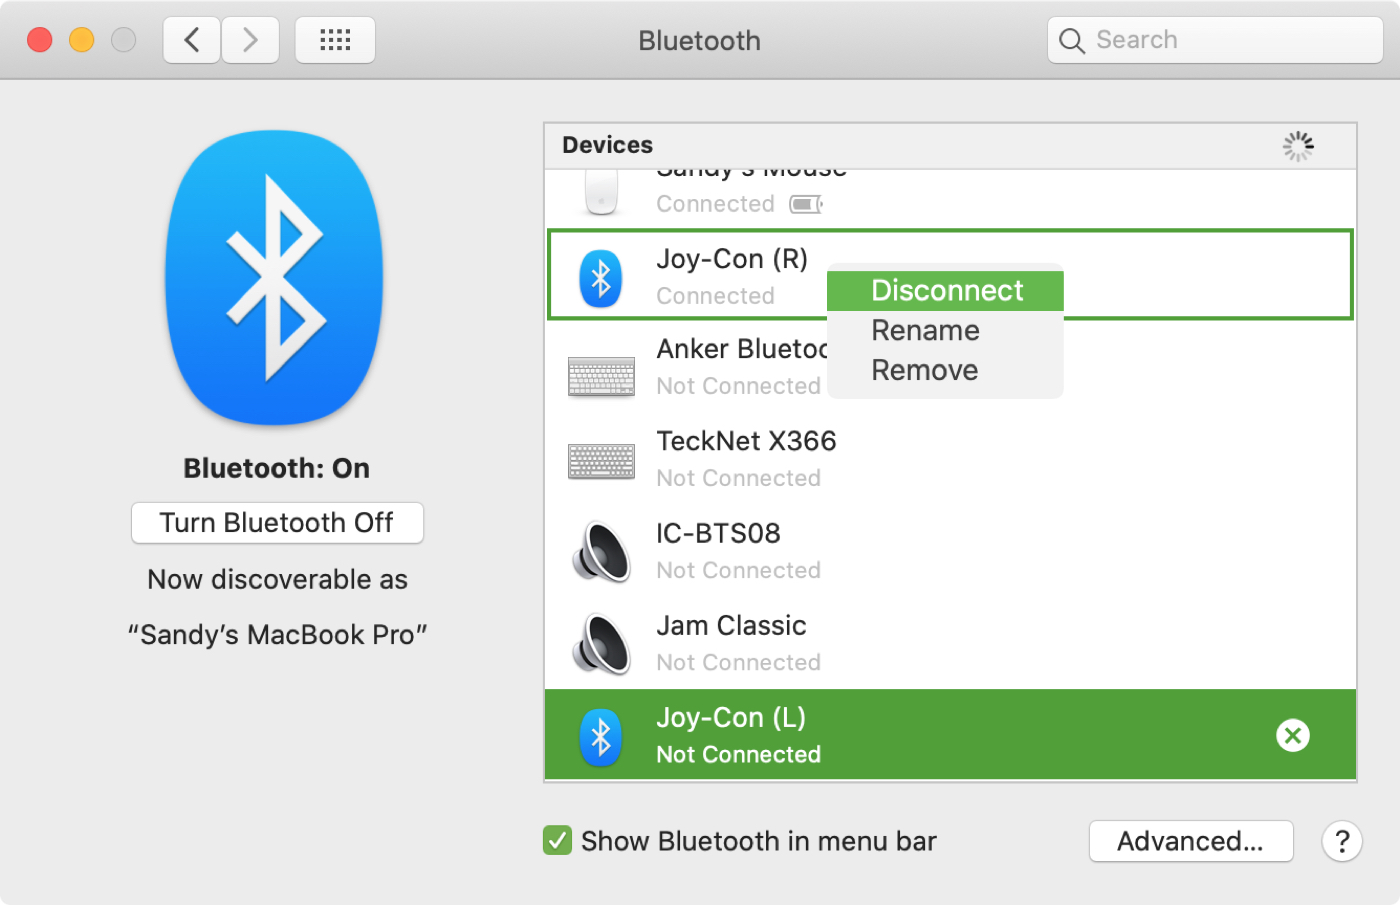The height and width of the screenshot is (905, 1400).
Task: Click the Jam Classic speaker icon
Action: pos(601,644)
